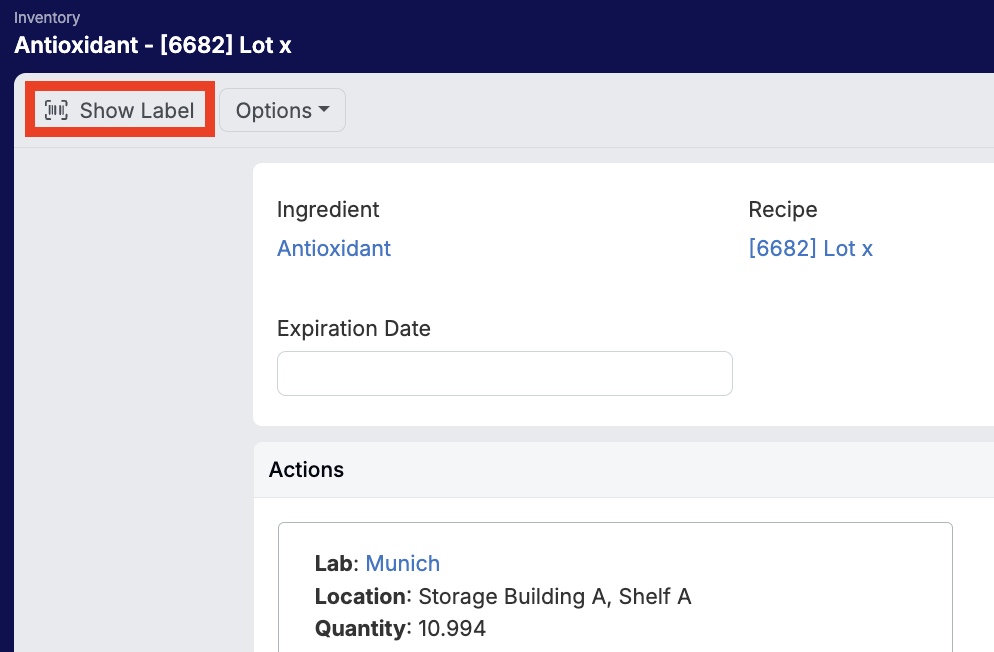Go to Inventory via the breadcrumb
The image size is (994, 652).
pos(47,18)
